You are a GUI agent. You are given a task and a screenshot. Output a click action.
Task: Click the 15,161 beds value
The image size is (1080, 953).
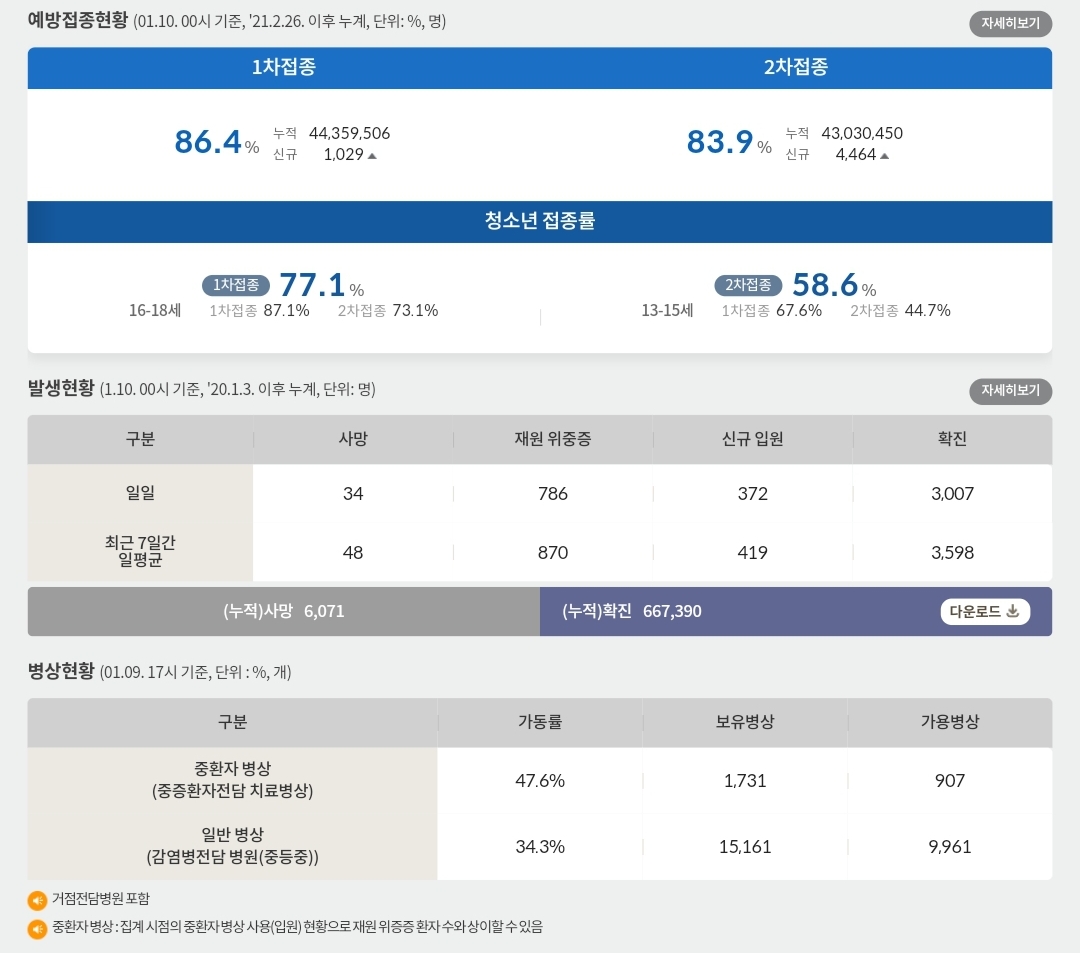pyautogui.click(x=745, y=847)
